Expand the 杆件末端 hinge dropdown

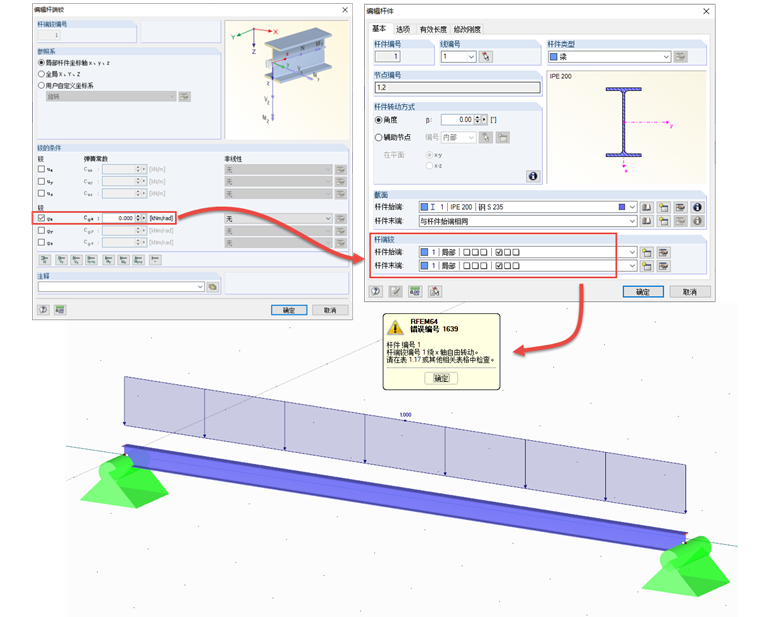tap(632, 266)
